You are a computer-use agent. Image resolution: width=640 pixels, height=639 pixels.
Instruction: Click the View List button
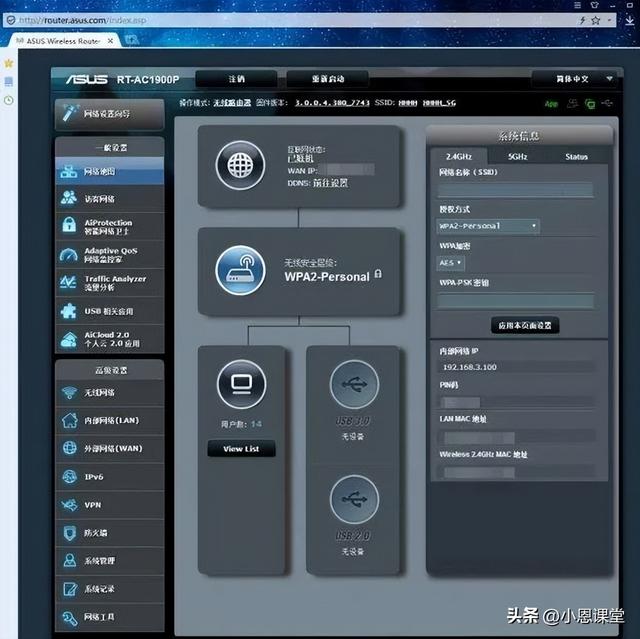pos(241,448)
